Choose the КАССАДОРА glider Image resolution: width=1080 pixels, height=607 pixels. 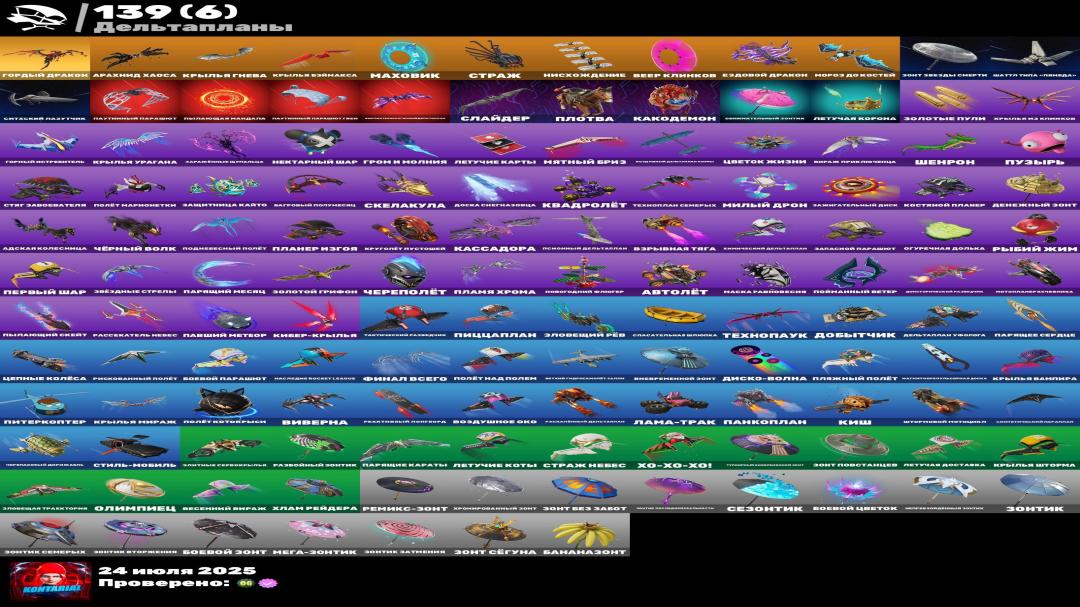click(495, 232)
